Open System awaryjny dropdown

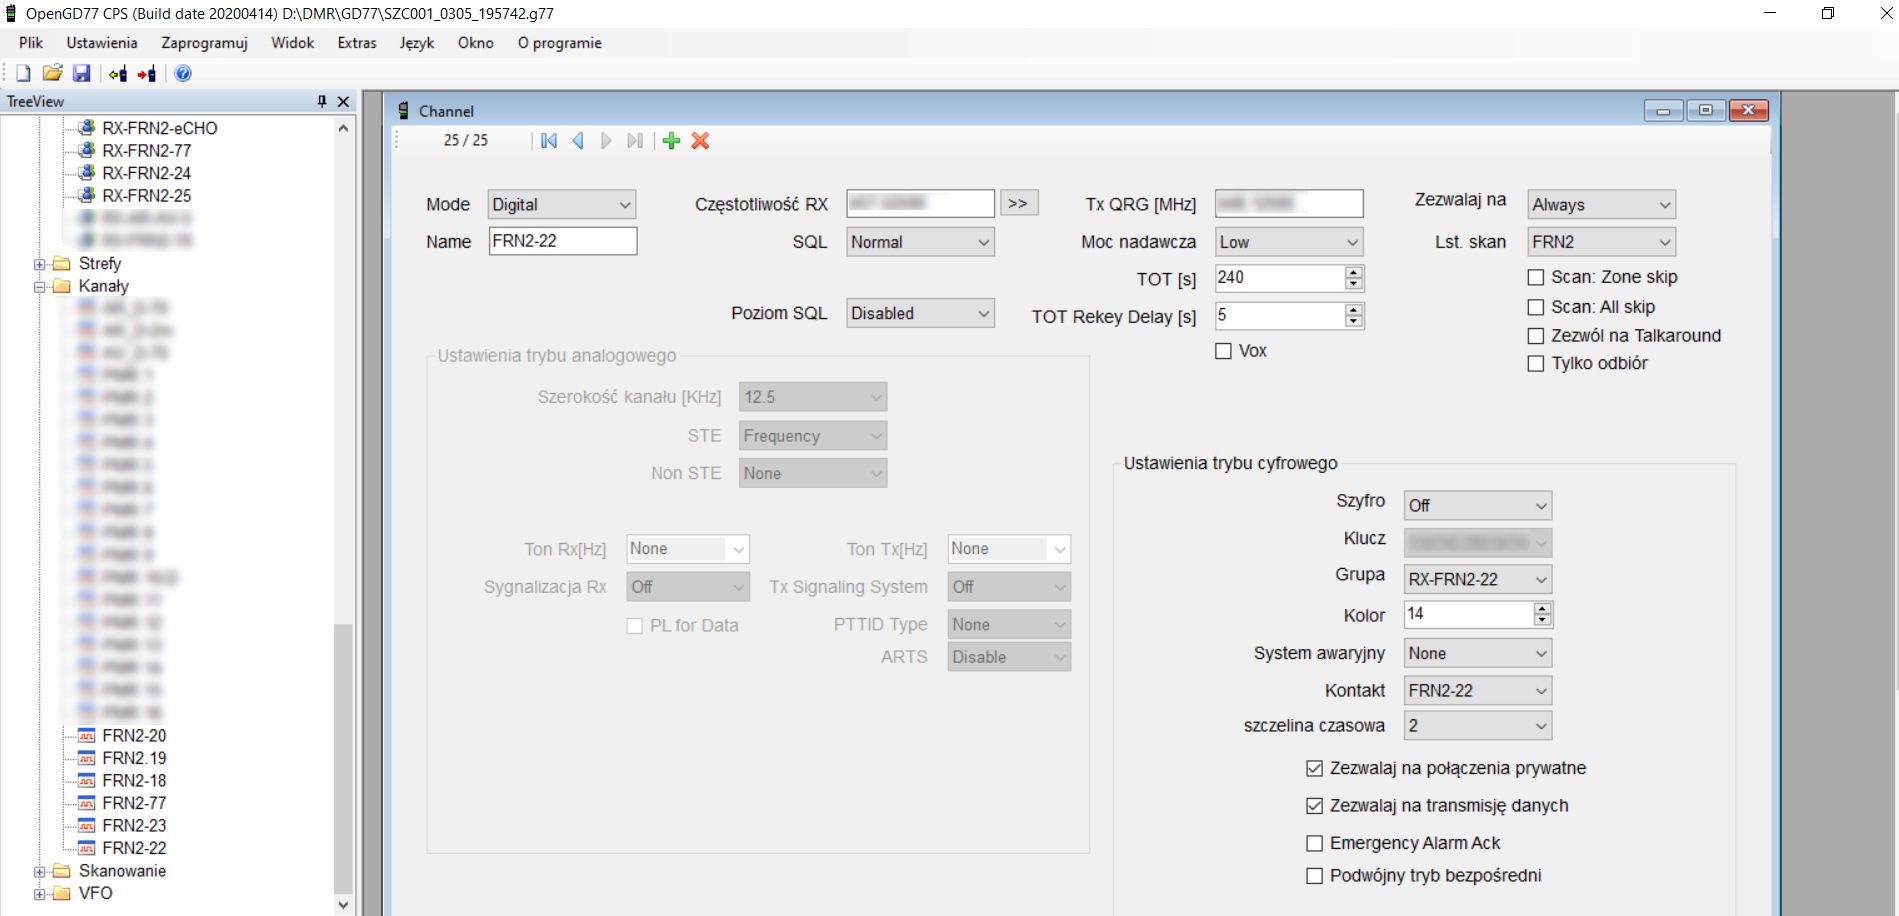pos(1478,654)
